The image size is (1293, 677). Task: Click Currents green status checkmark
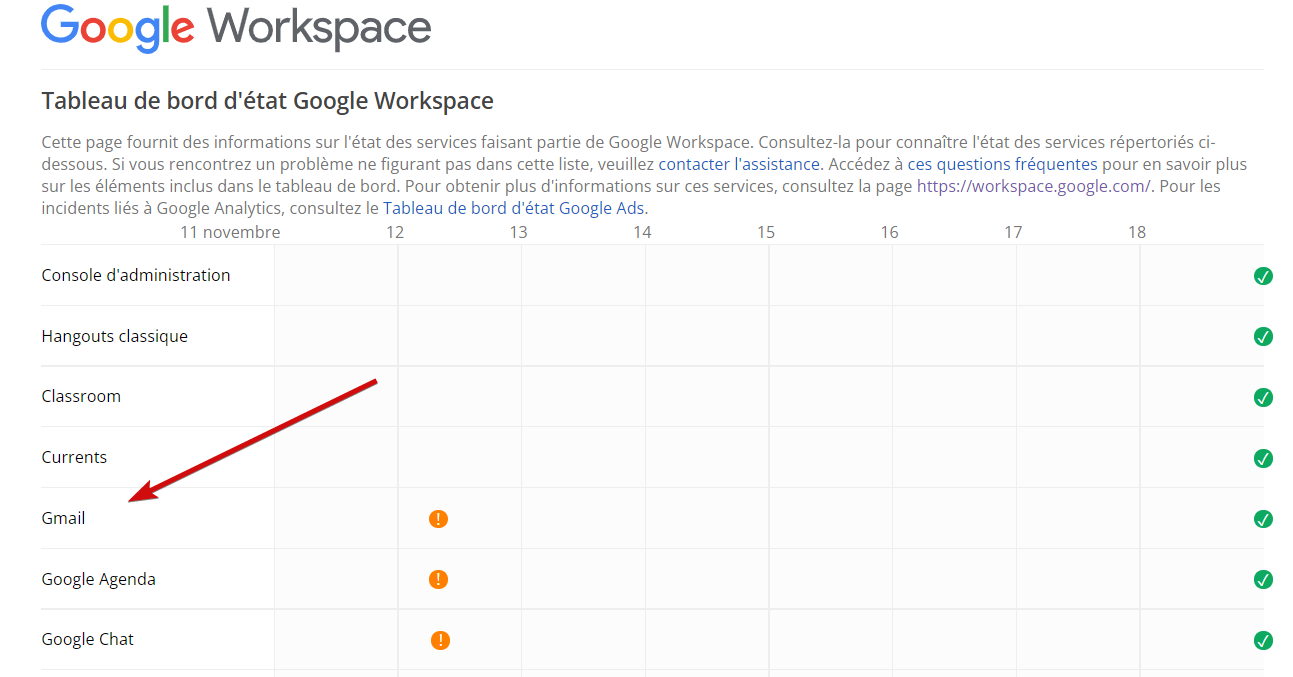pyautogui.click(x=1263, y=458)
